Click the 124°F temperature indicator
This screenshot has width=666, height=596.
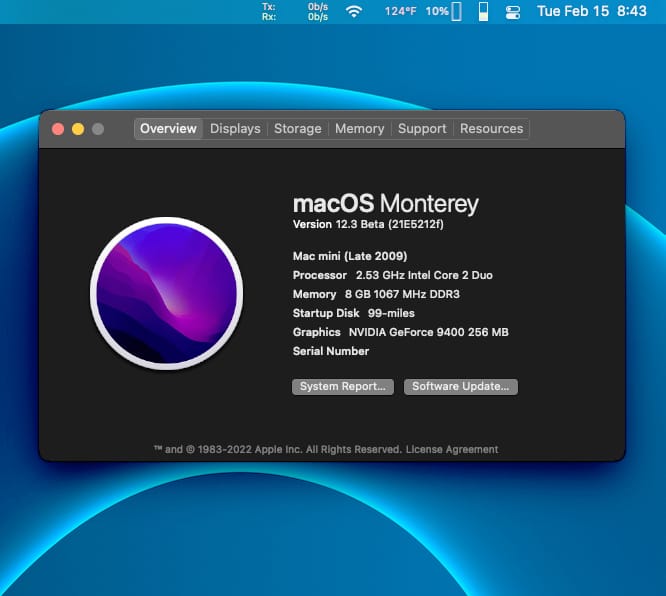400,11
